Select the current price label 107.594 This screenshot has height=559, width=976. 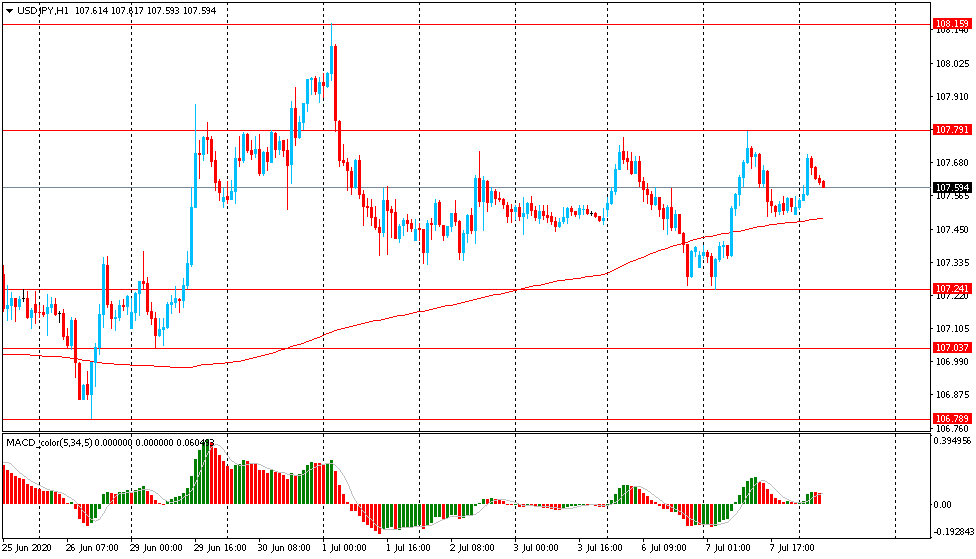point(952,187)
